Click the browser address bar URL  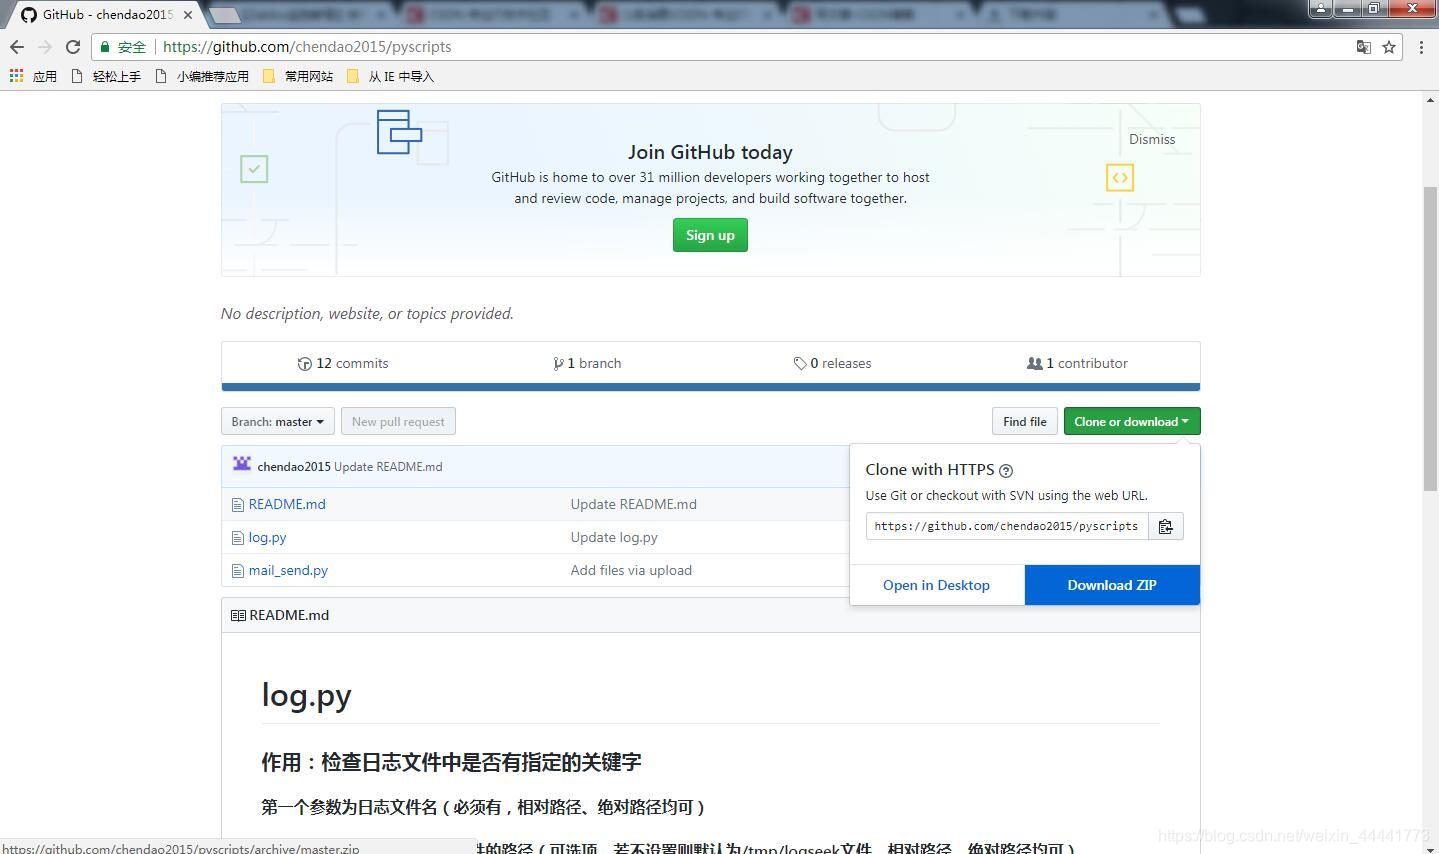[307, 47]
